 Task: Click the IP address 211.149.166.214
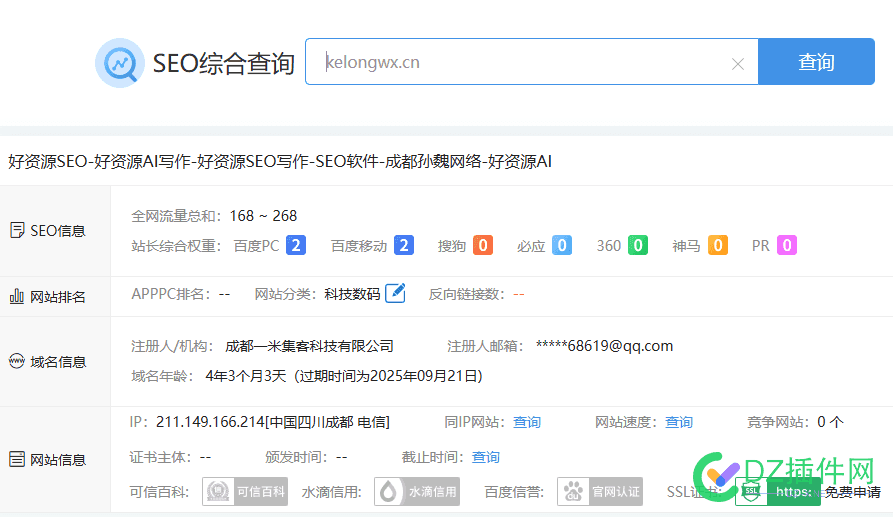[x=210, y=422]
